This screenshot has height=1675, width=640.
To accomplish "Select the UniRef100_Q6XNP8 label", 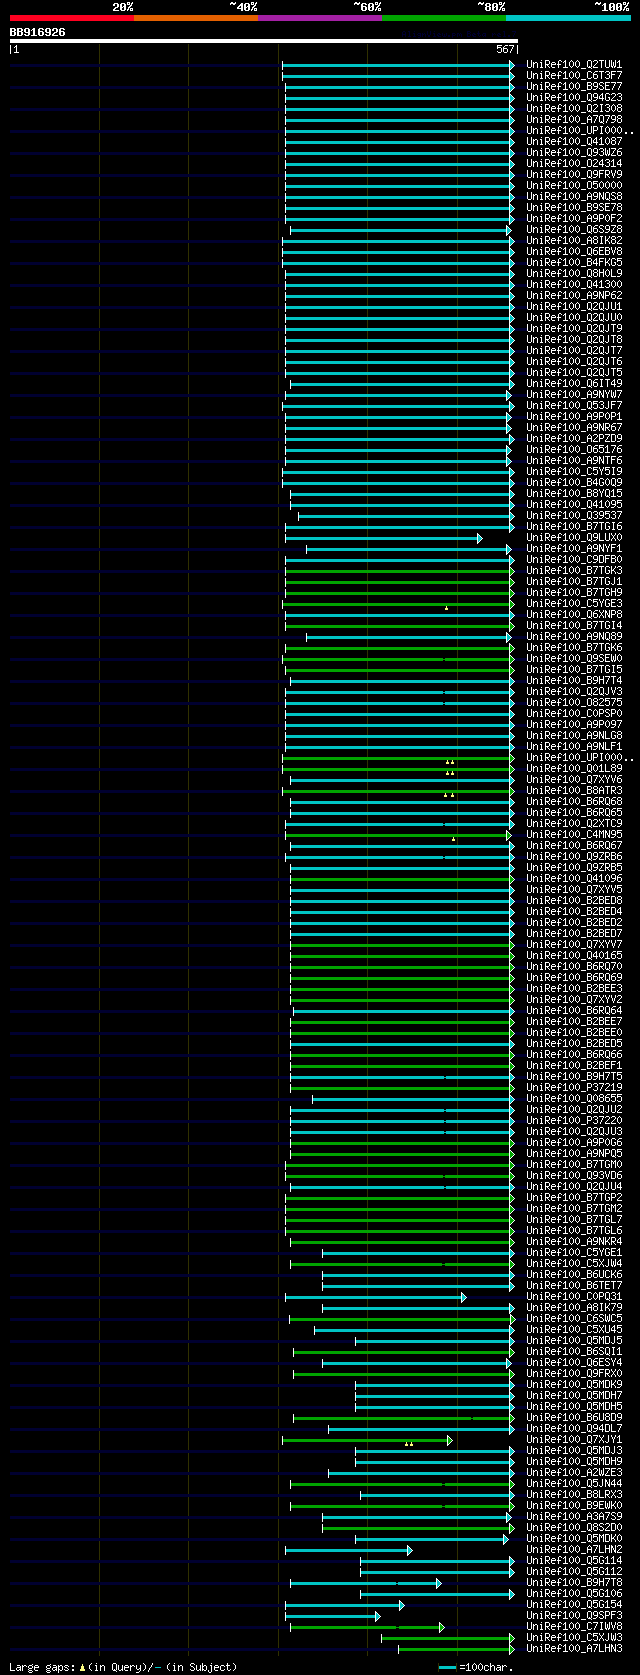I will click(x=574, y=614).
